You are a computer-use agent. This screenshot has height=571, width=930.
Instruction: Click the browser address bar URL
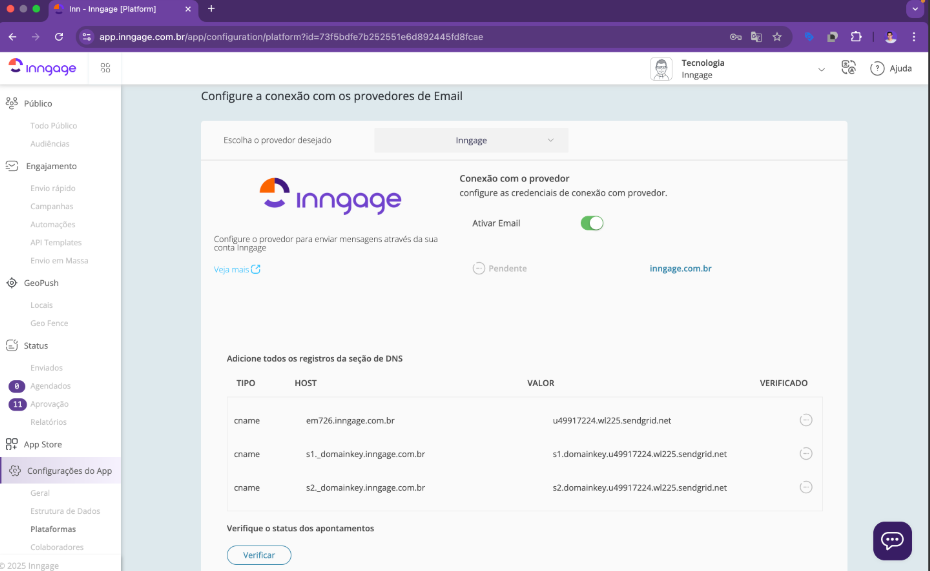click(291, 37)
